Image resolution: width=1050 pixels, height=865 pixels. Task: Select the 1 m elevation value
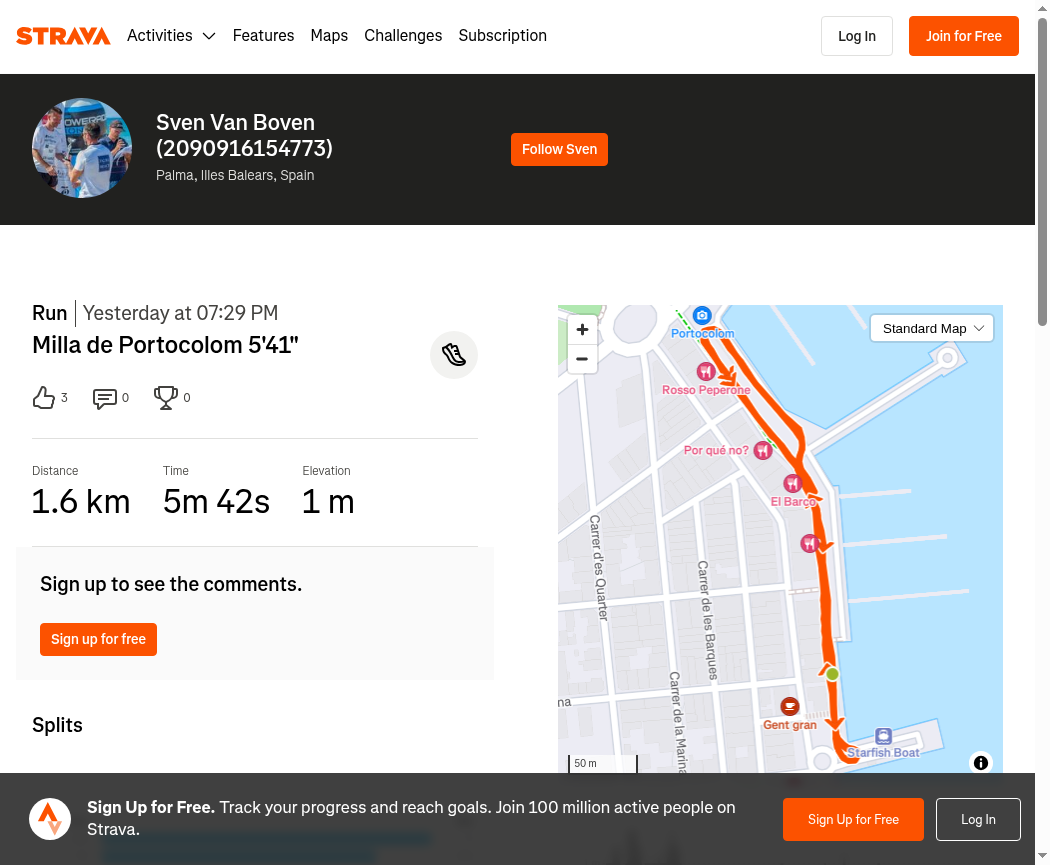pos(328,502)
